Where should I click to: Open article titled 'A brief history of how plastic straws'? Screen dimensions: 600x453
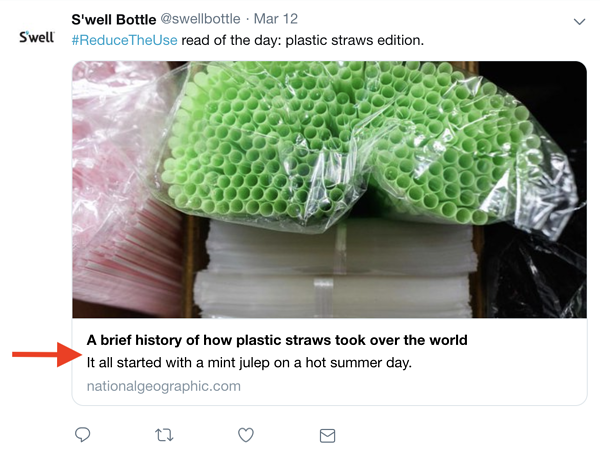tap(277, 340)
